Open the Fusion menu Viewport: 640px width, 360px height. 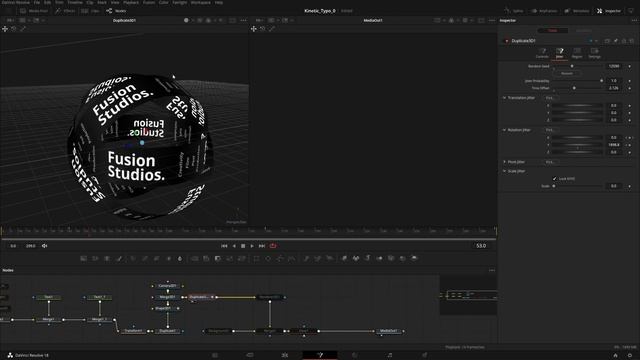(149, 2)
